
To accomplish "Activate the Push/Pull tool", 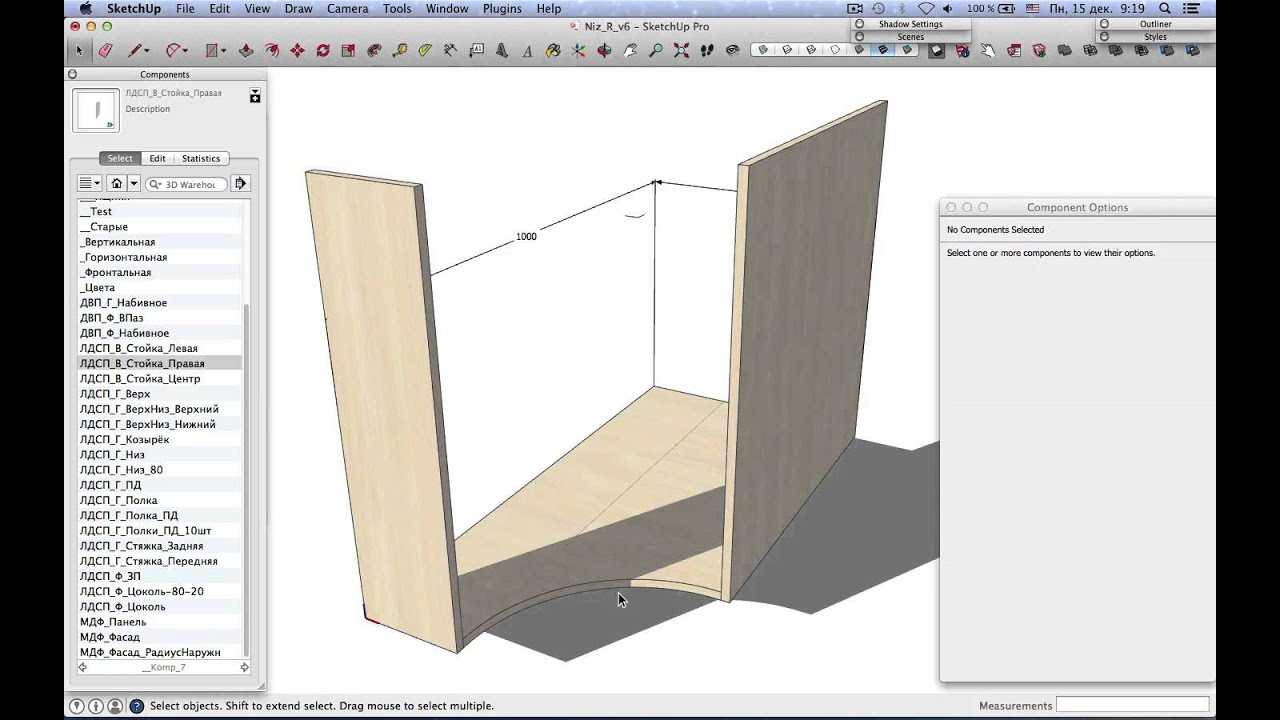I will pos(247,50).
